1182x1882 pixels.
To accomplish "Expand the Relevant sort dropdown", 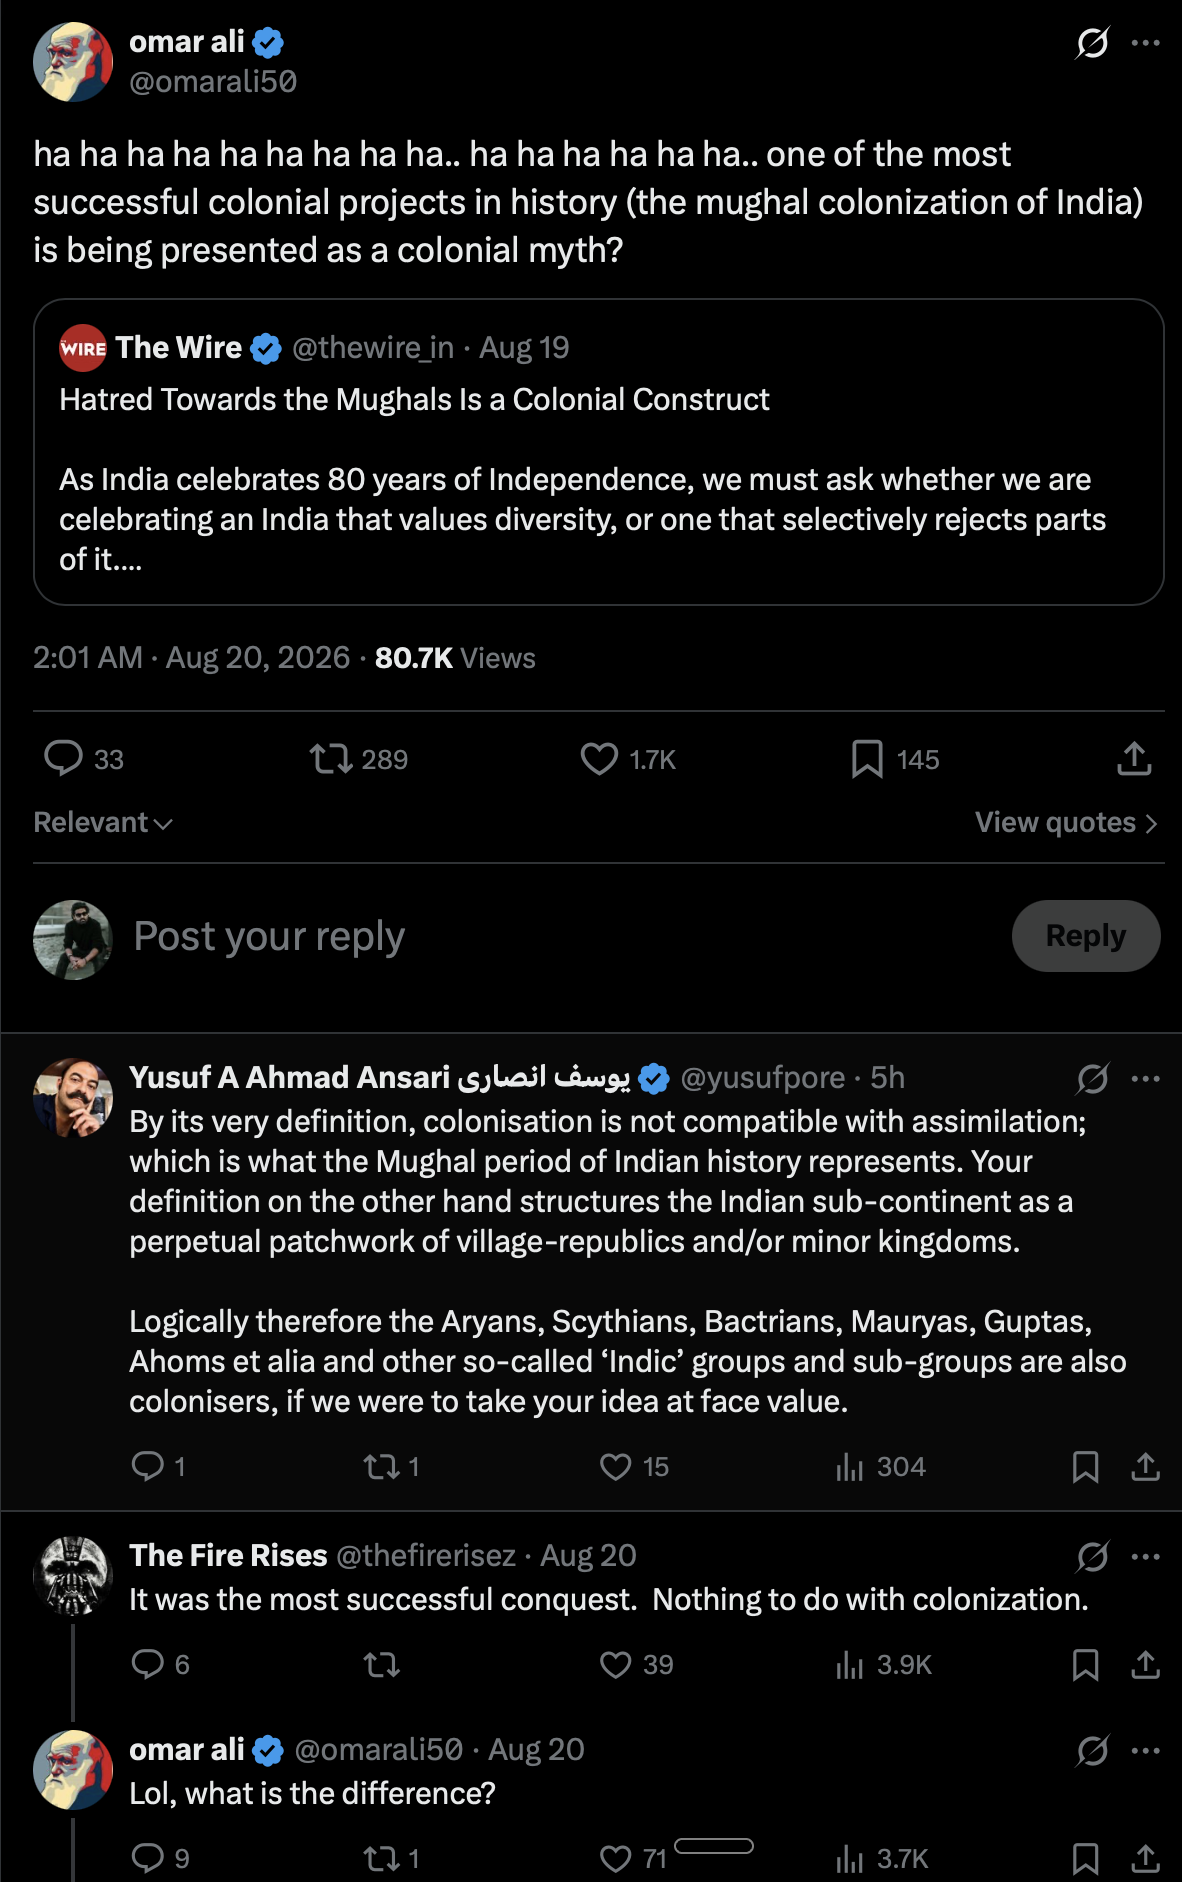I will pos(103,822).
